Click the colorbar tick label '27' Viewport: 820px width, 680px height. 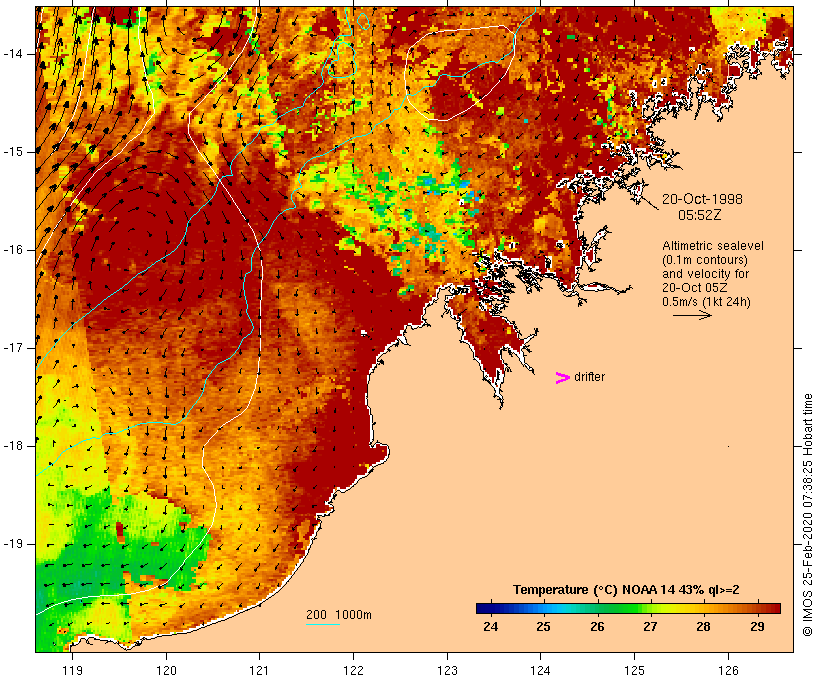[x=650, y=626]
